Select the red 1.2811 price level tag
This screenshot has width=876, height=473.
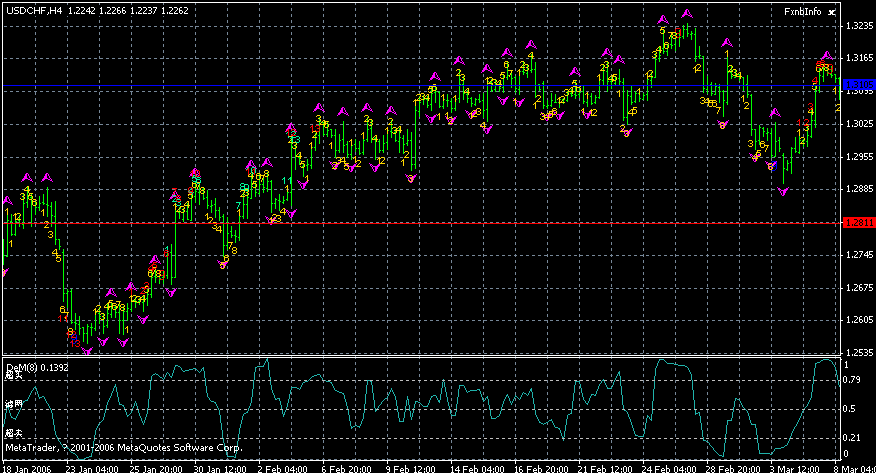[x=859, y=222]
